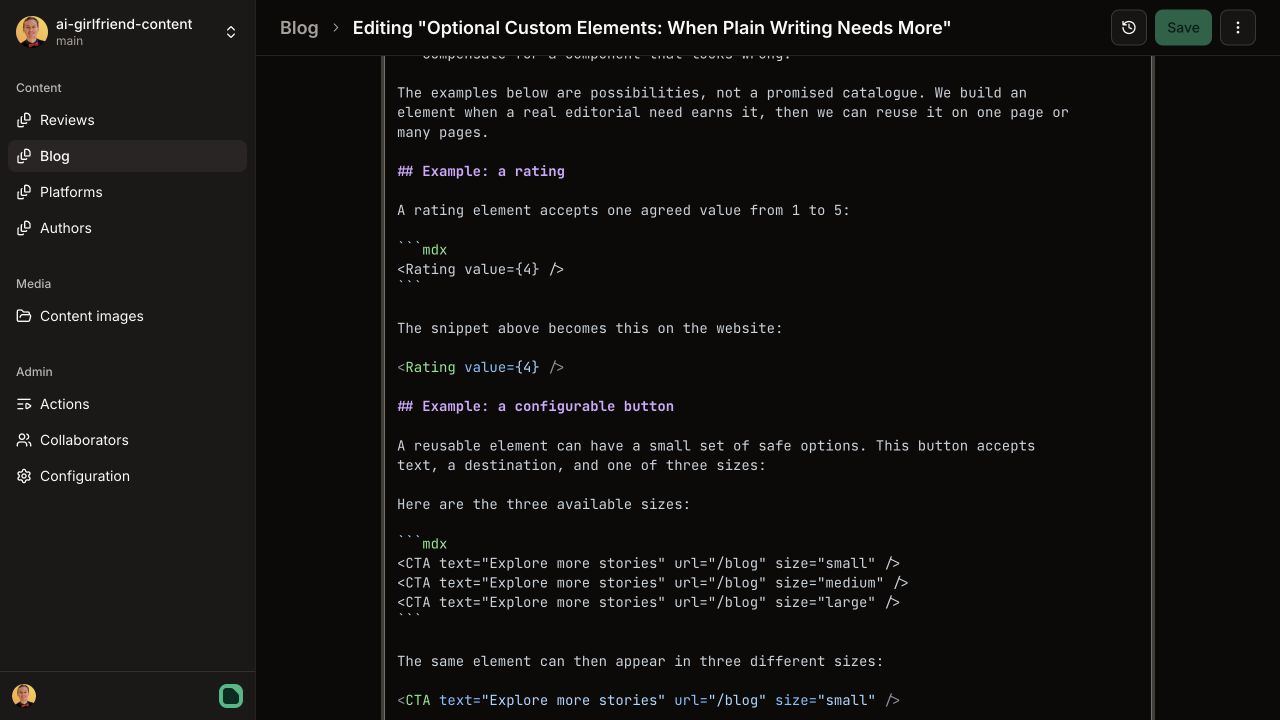The image size is (1280, 720).
Task: Click the 'Here are the three available sizes:' line
Action: 543,504
